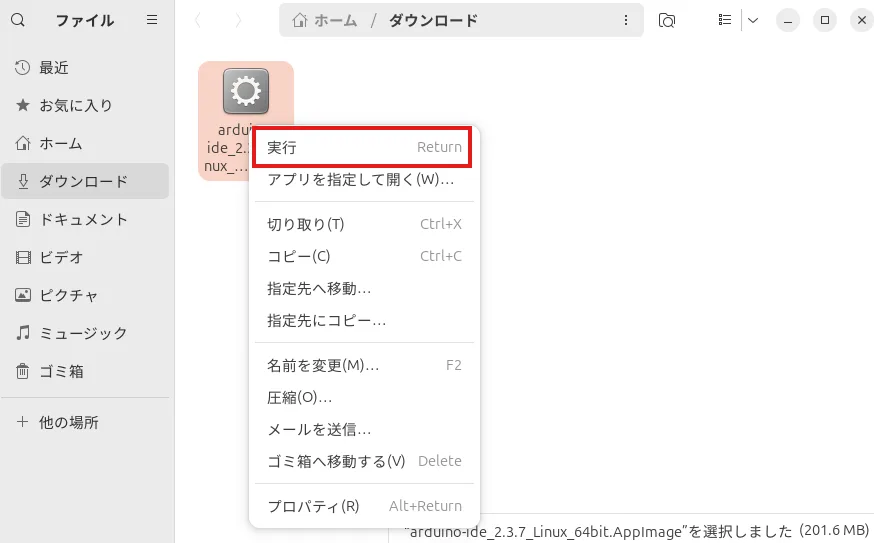The height and width of the screenshot is (543, 874).
Task: Open the hamburger main menu in sidebar
Action: click(x=152, y=20)
